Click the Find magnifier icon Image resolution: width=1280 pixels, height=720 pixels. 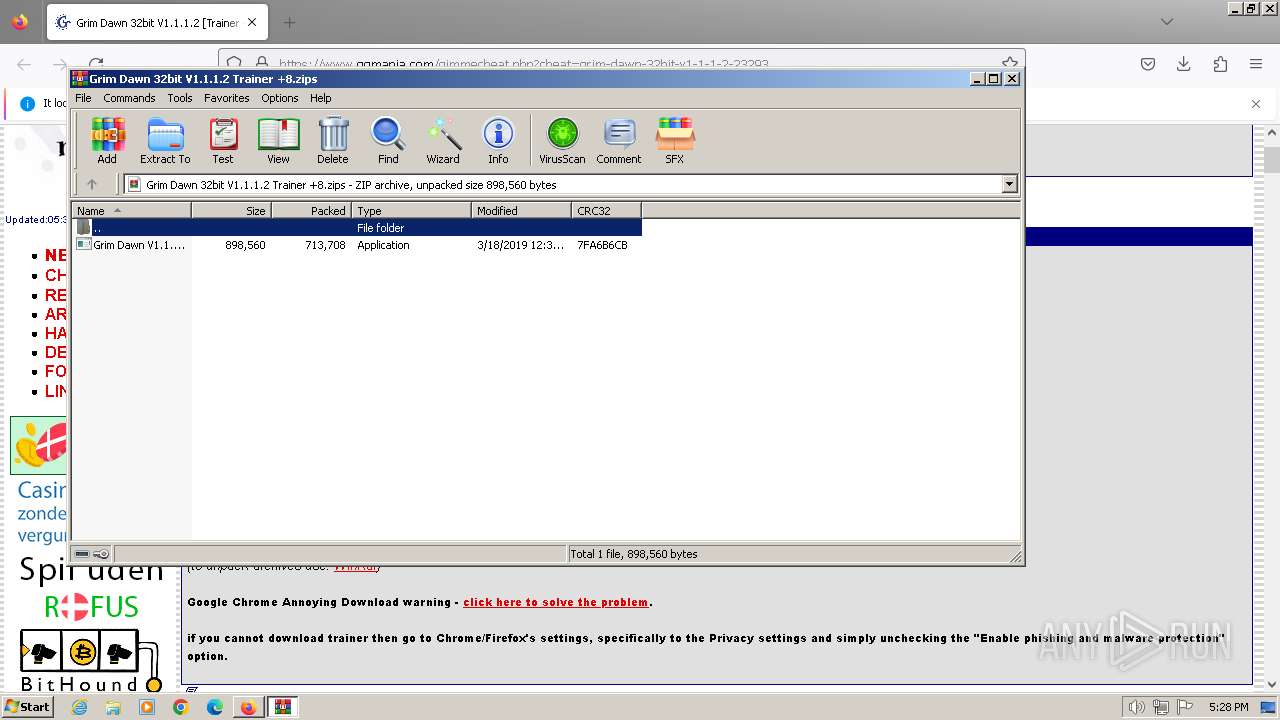pyautogui.click(x=388, y=140)
